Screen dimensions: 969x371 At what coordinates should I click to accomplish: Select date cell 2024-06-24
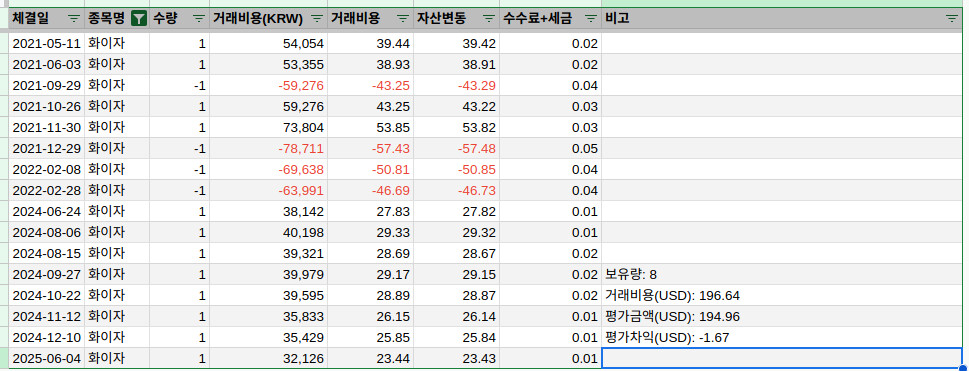[47, 211]
